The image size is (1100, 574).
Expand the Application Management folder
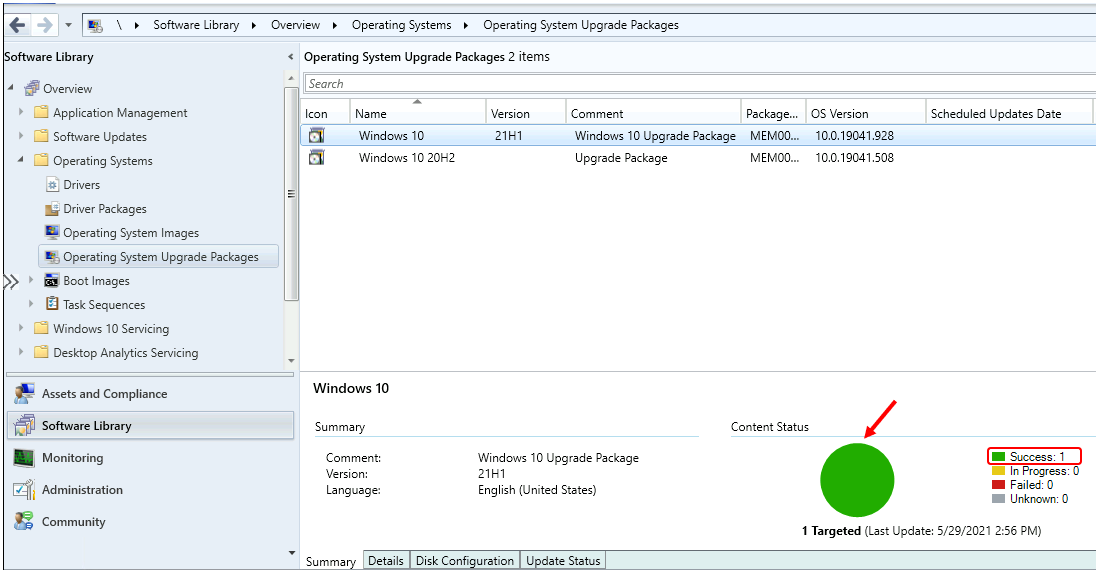(21, 112)
